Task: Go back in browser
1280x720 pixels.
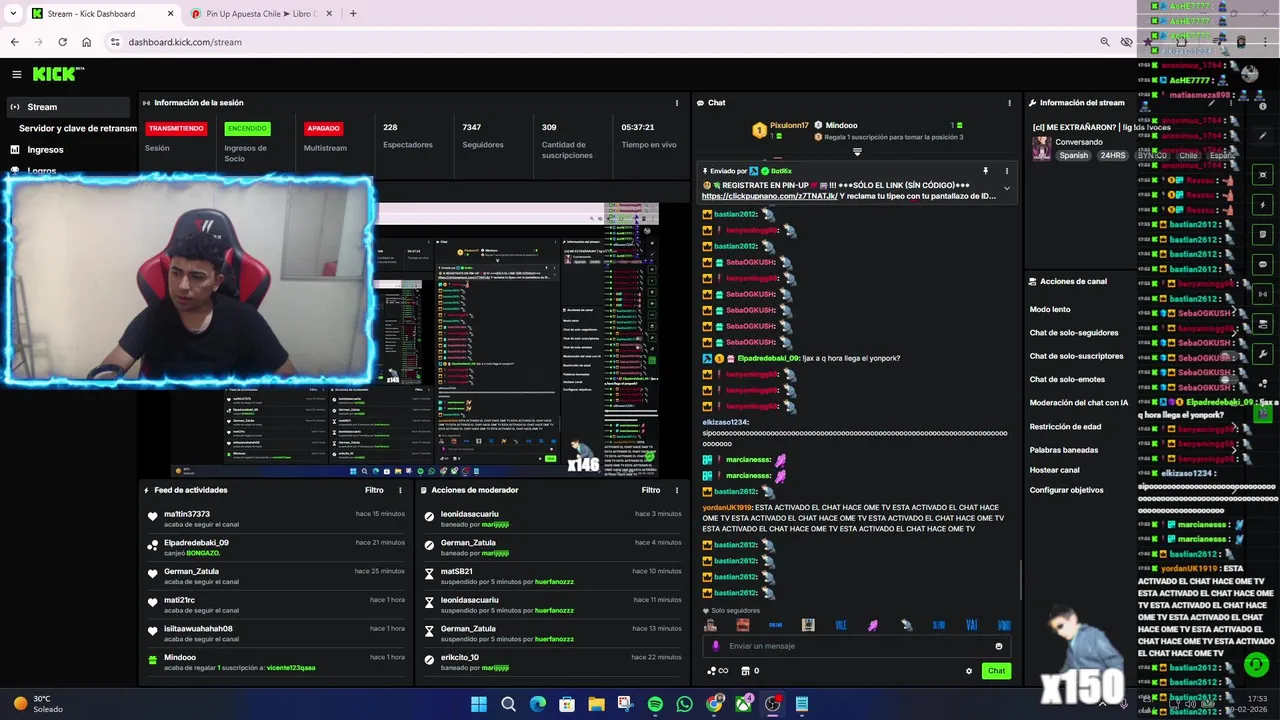Action: point(14,42)
